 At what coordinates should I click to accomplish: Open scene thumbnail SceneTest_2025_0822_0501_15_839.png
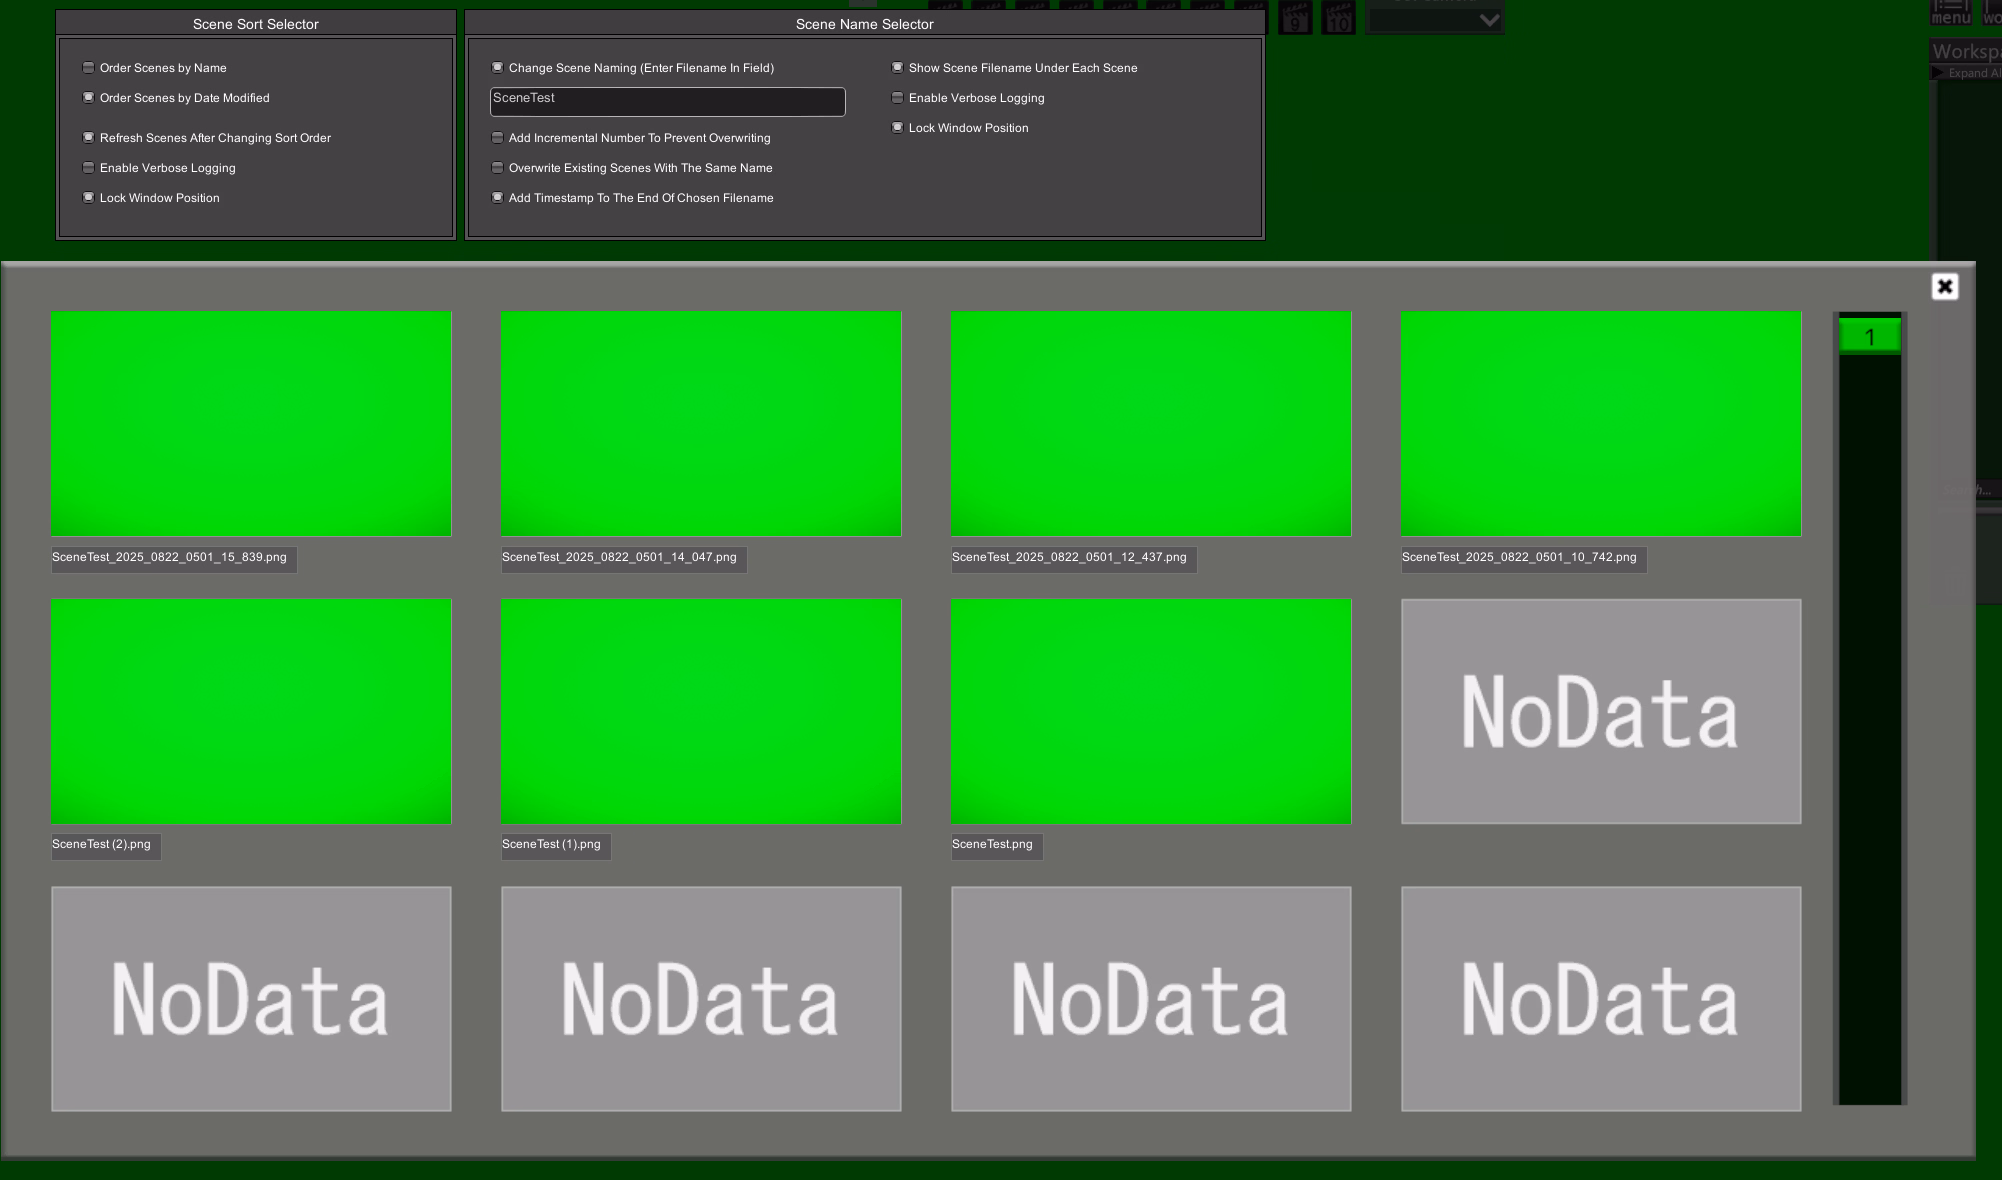pos(251,424)
